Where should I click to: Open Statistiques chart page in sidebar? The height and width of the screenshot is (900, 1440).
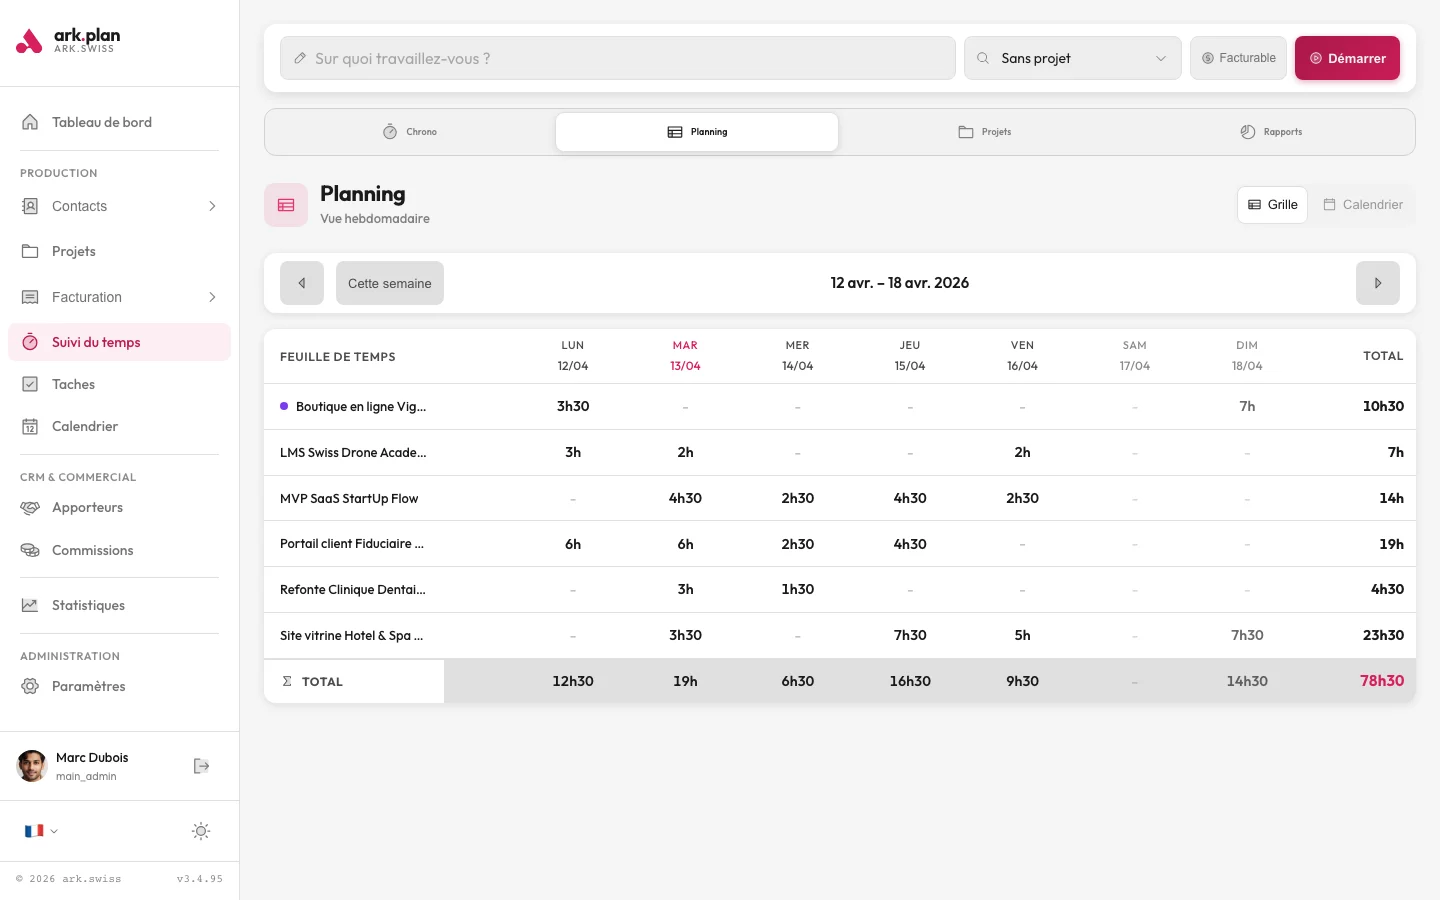[x=88, y=605]
